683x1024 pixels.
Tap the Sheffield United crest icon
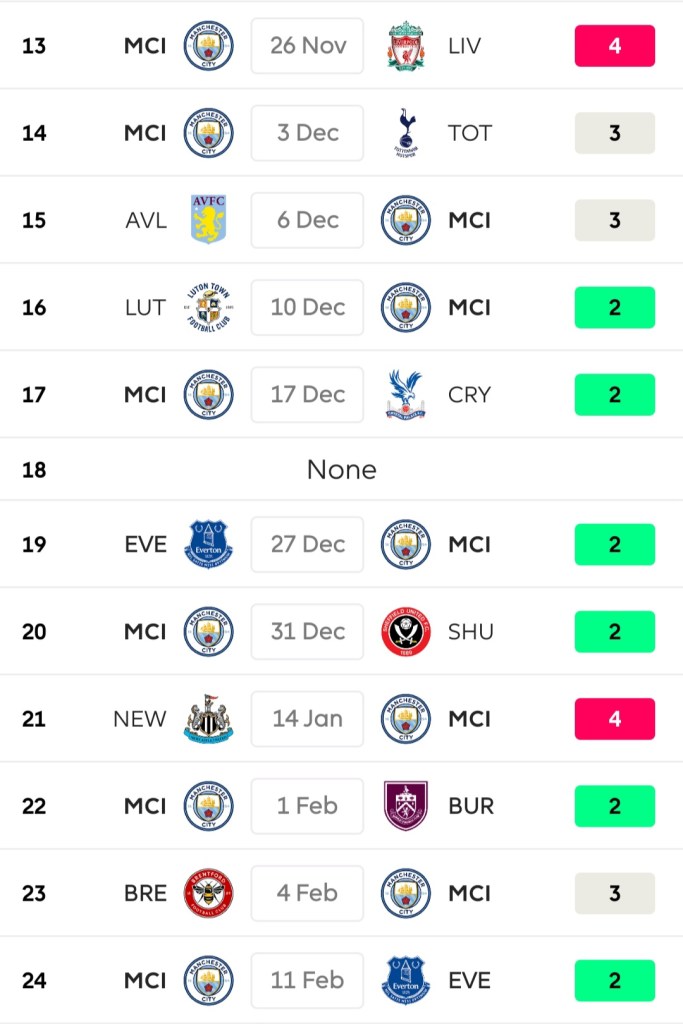pyautogui.click(x=406, y=631)
